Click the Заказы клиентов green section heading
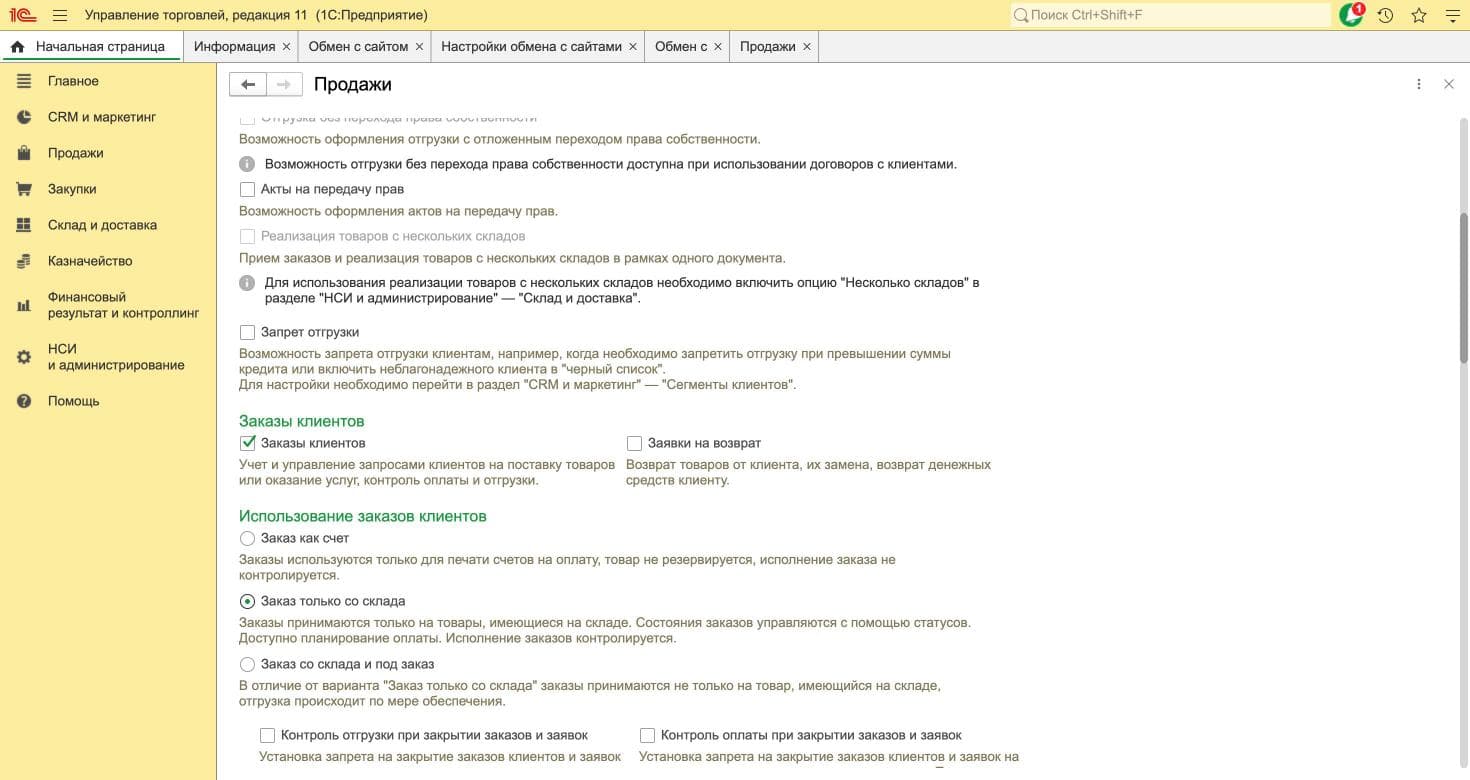 (x=301, y=421)
